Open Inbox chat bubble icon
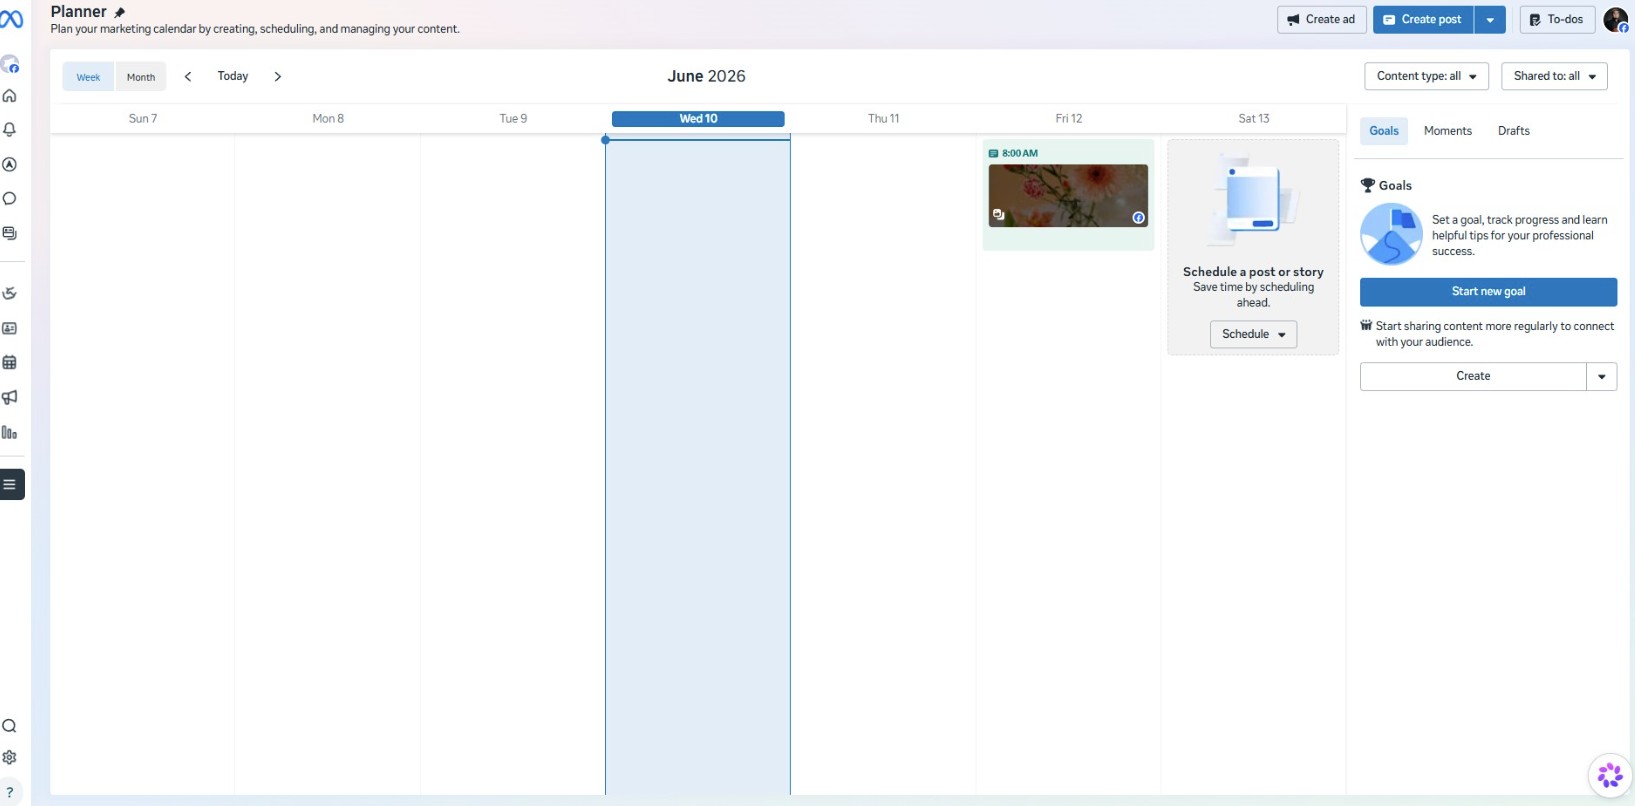The image size is (1635, 806). point(10,198)
